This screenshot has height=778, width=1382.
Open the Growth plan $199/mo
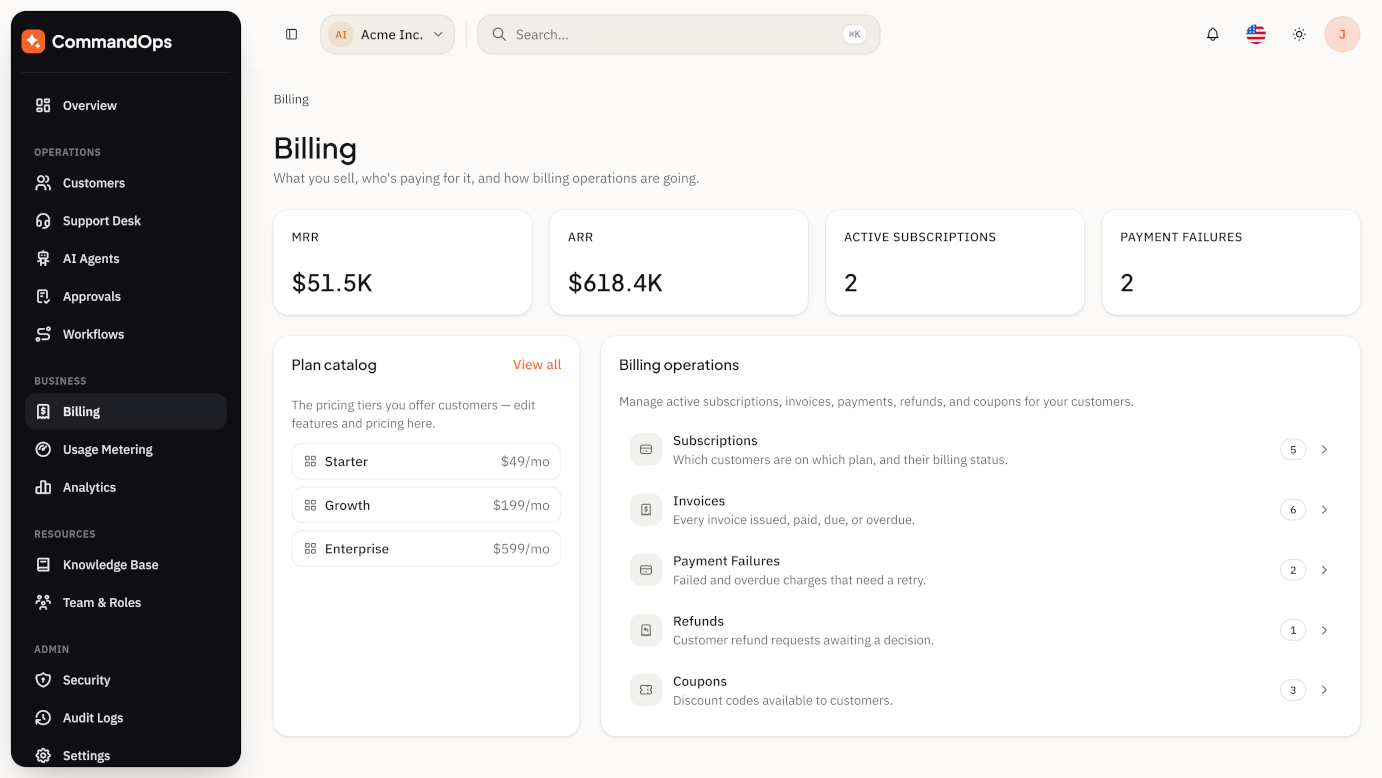point(426,505)
